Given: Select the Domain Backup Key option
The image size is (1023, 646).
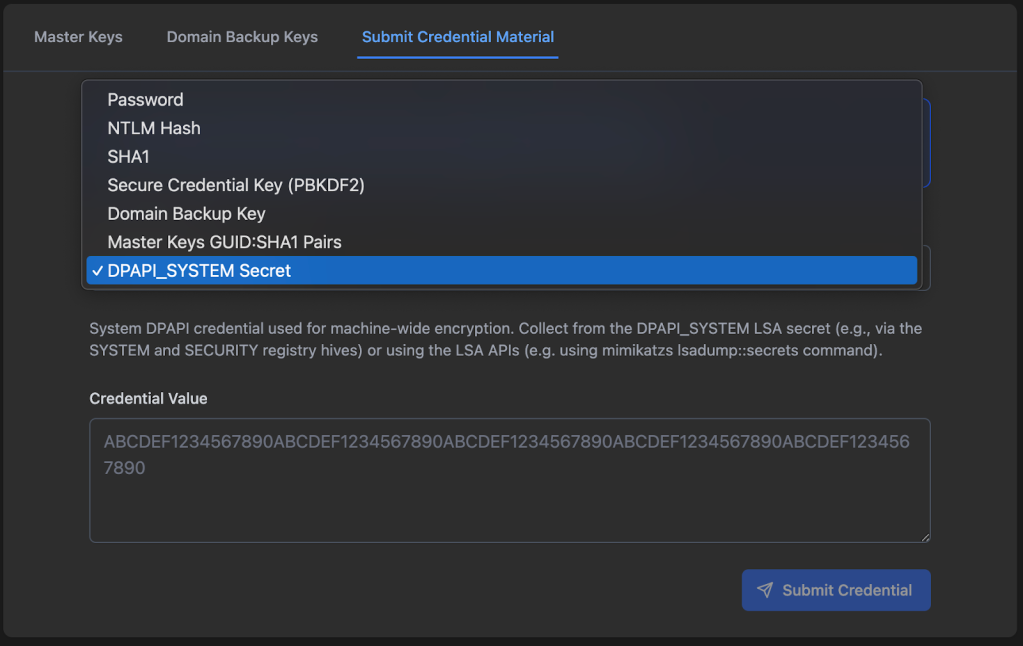Looking at the screenshot, I should click(186, 213).
